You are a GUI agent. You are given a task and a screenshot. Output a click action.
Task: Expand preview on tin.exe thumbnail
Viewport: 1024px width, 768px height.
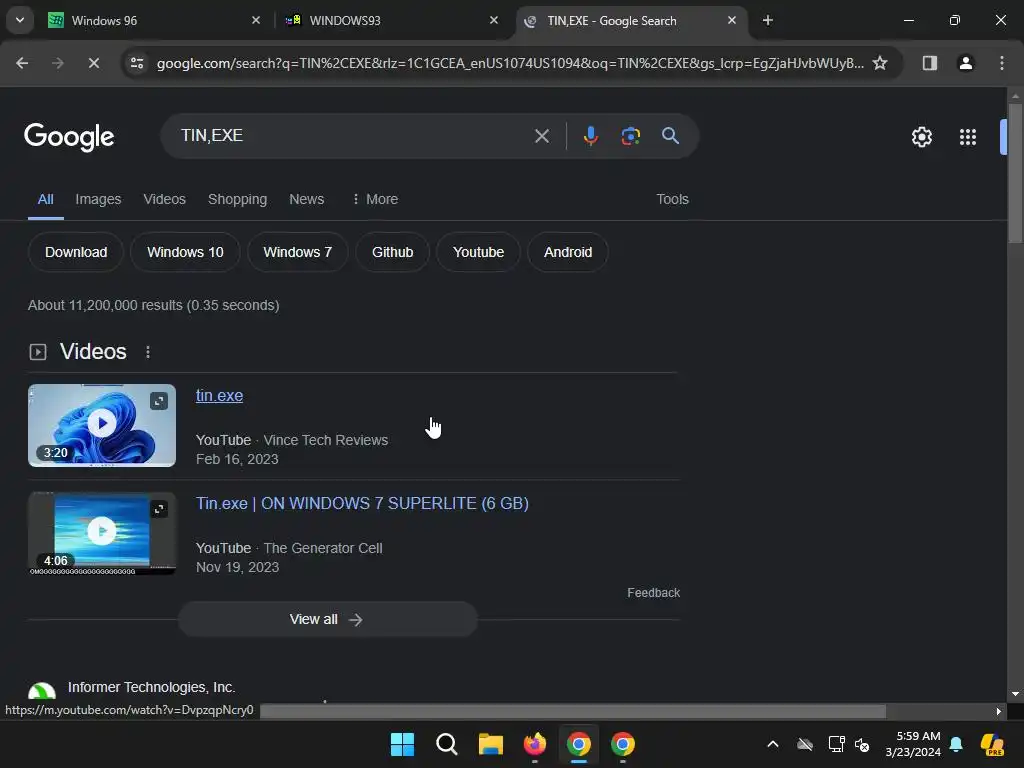click(x=159, y=400)
